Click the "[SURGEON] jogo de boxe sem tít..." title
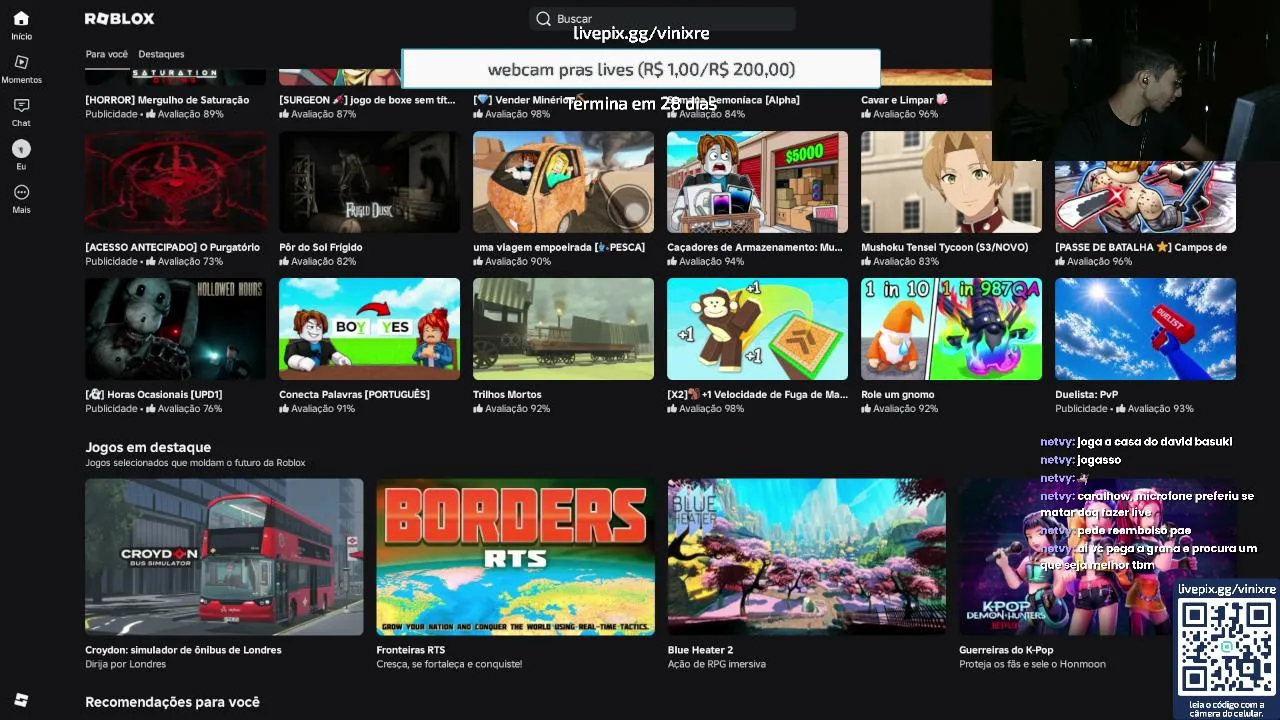This screenshot has width=1280, height=720. click(367, 100)
